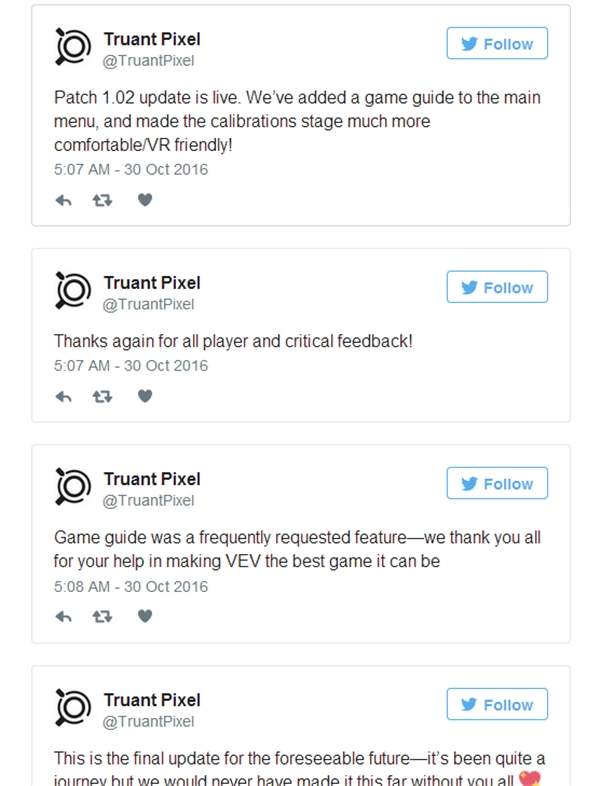Screen dimensions: 600x786
Task: Like the Game guide feature tweet
Action: pos(144,617)
